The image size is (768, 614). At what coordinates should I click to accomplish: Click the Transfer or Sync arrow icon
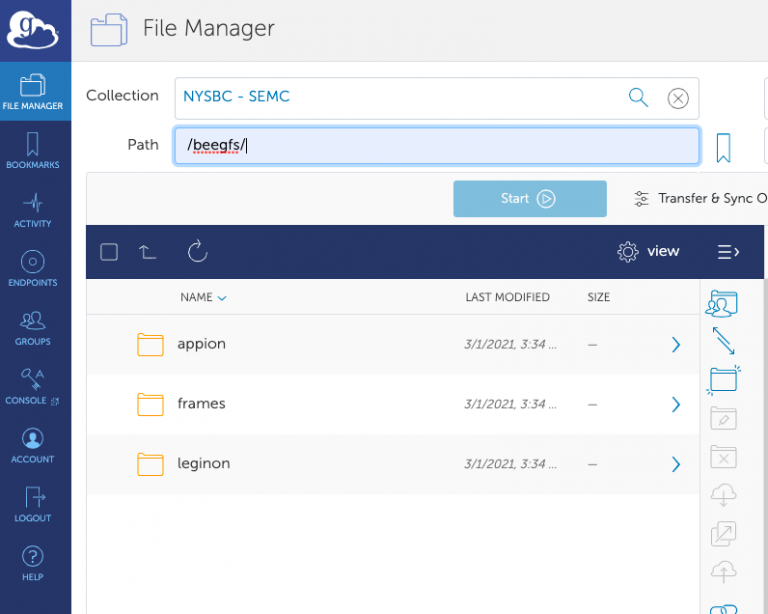point(723,340)
